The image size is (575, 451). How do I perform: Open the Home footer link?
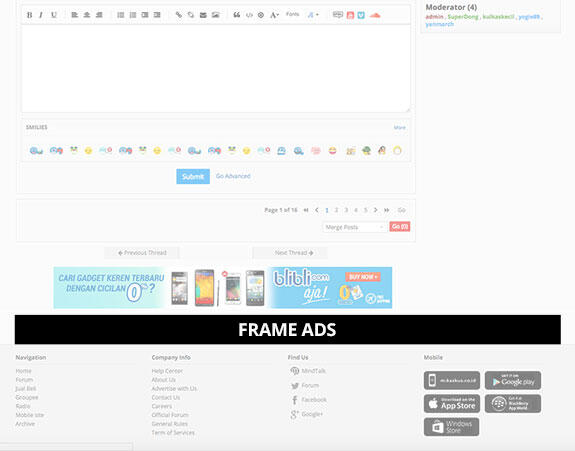[x=23, y=371]
